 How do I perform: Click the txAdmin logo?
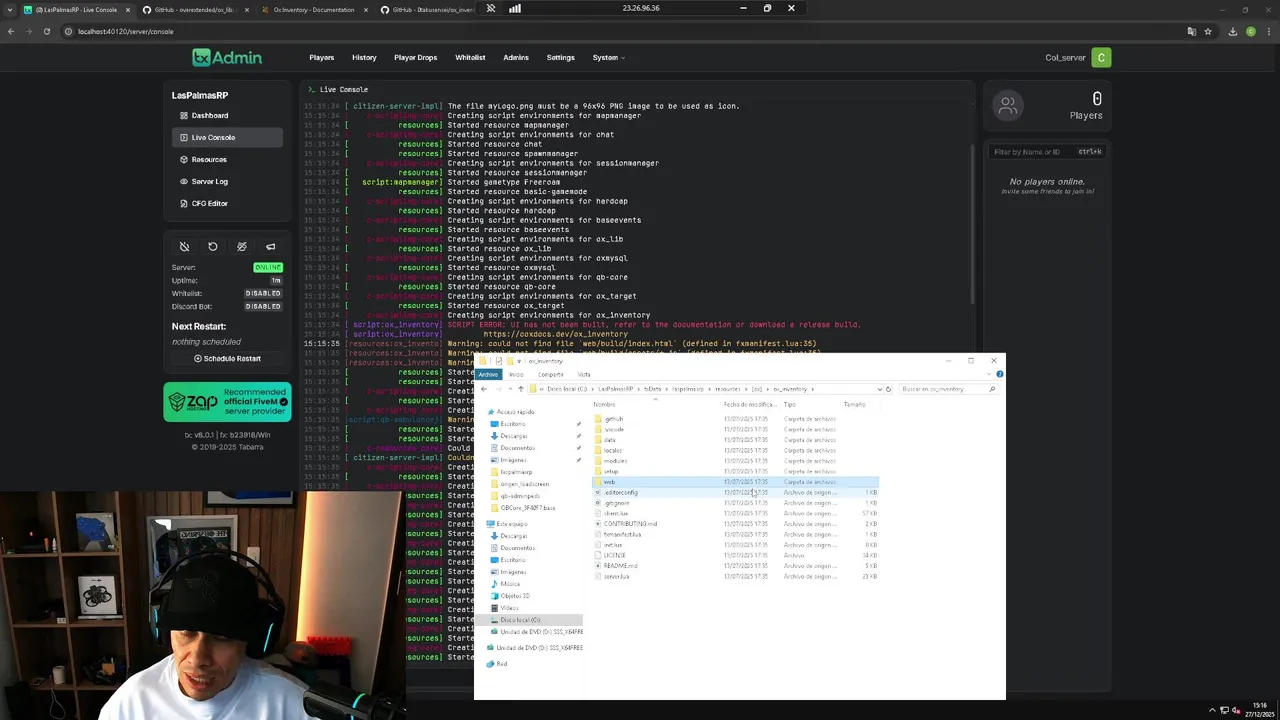(x=227, y=57)
